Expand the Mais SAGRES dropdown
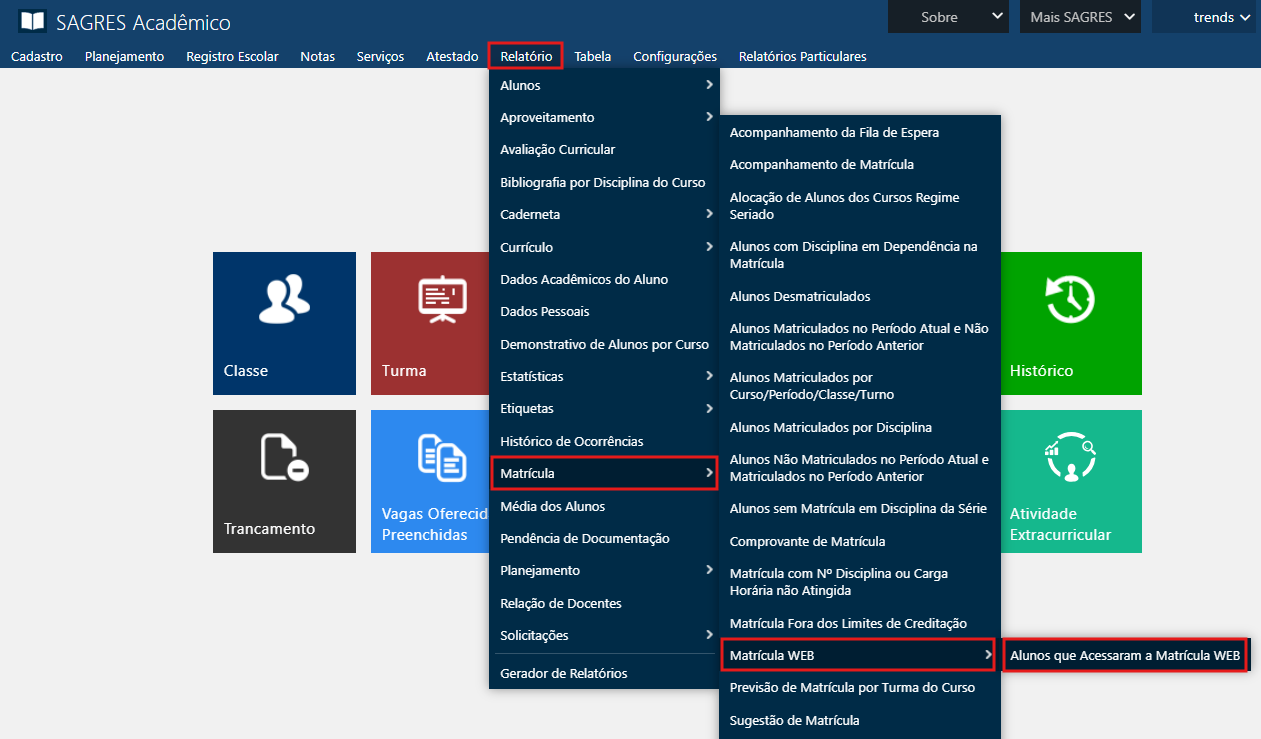 coord(1079,17)
